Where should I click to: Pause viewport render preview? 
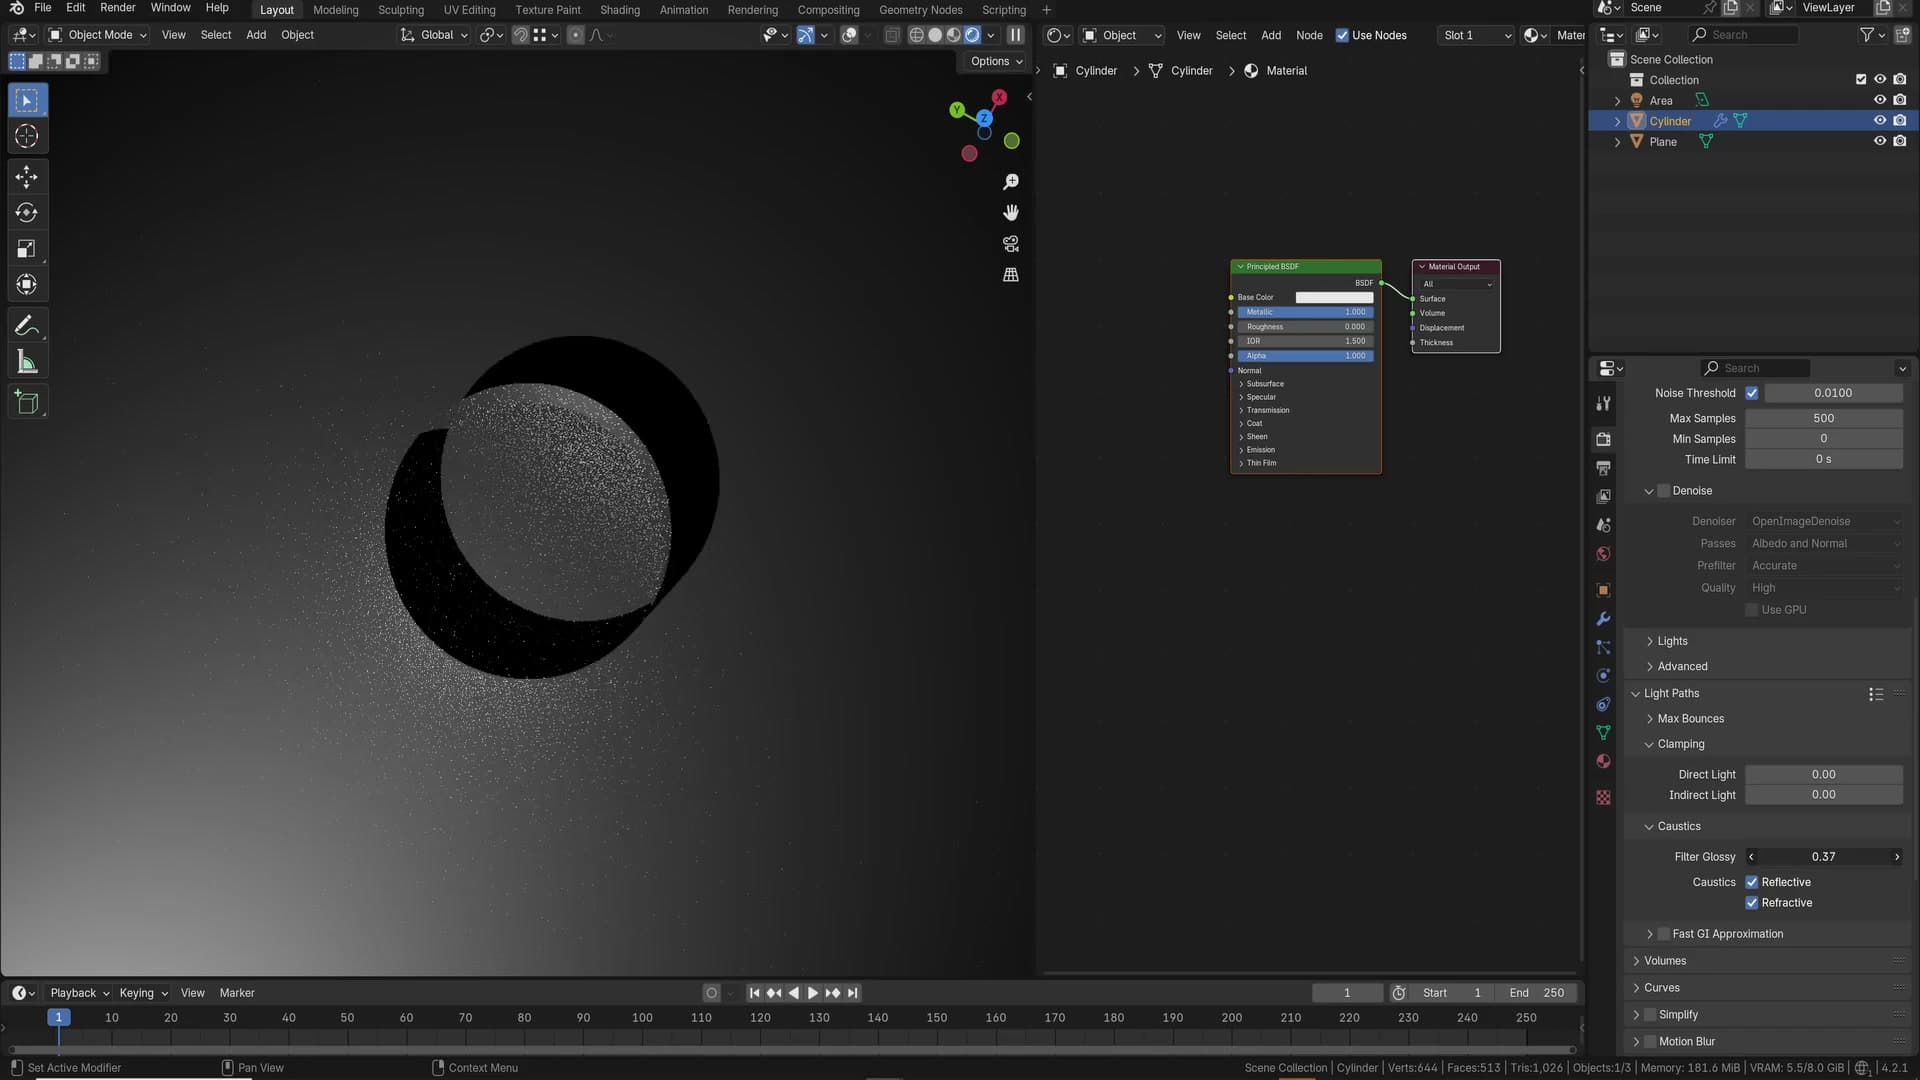[x=1015, y=35]
